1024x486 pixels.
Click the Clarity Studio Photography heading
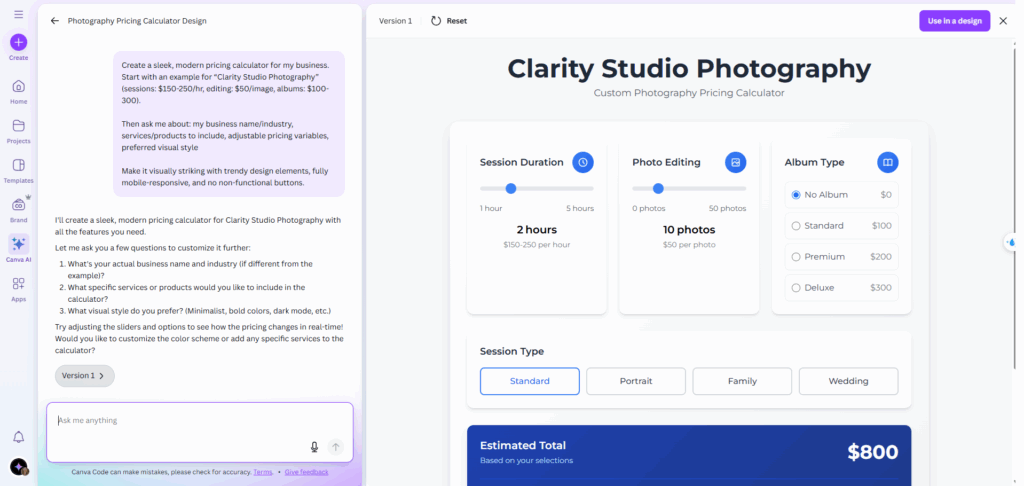coord(689,68)
